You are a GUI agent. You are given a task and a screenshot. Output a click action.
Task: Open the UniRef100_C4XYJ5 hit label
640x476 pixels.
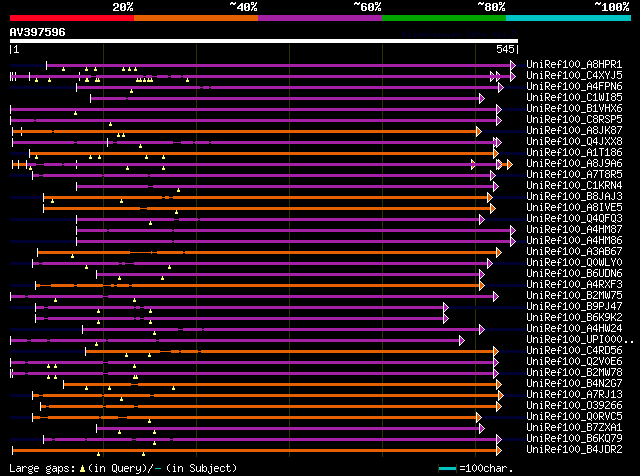[x=574, y=76]
